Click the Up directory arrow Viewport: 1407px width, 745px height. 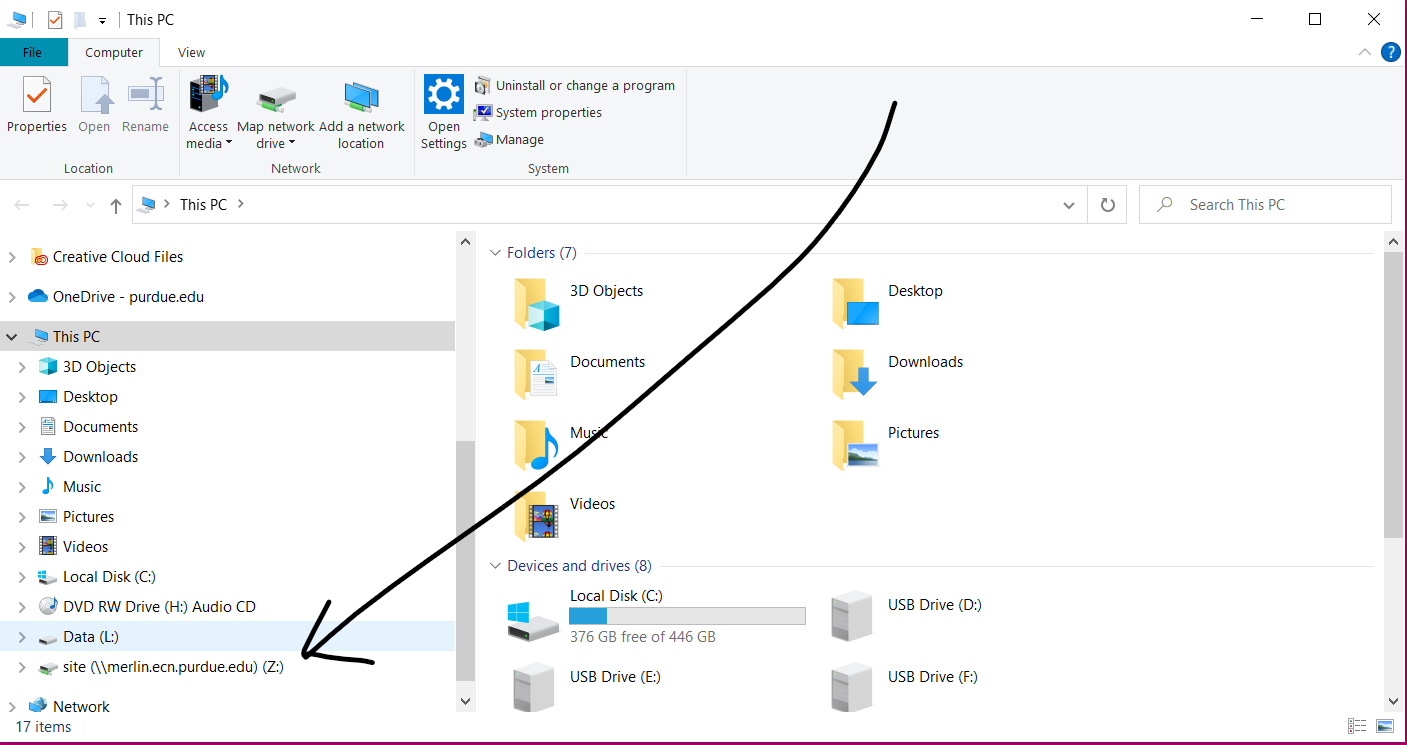[116, 205]
